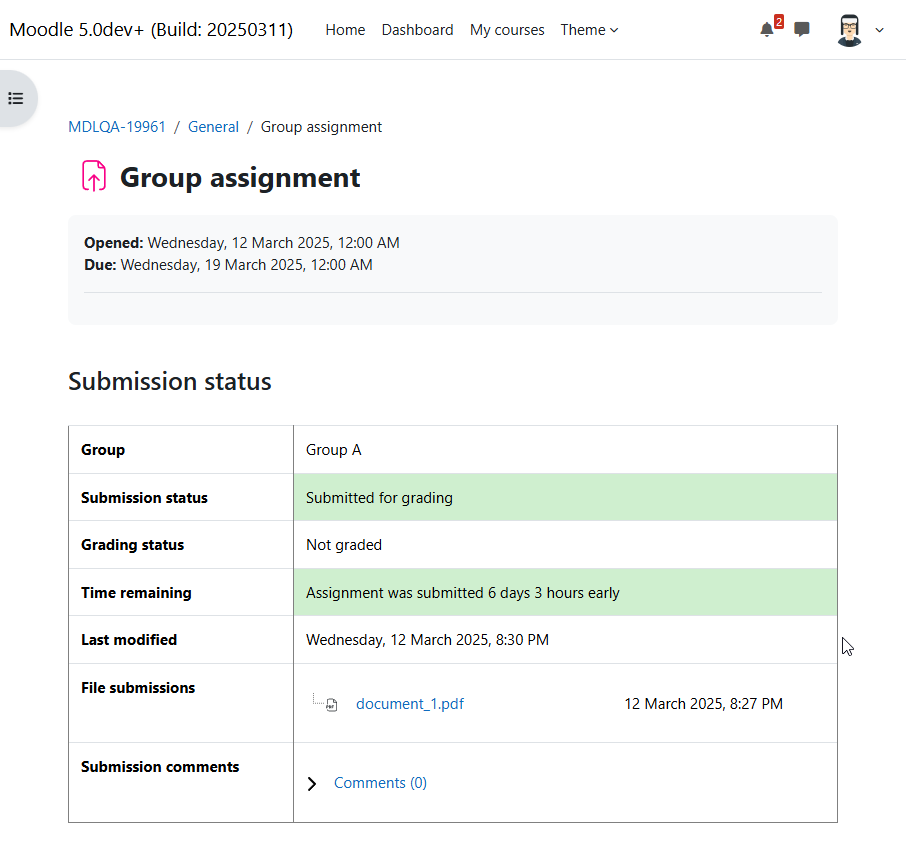Open the Dashboard menu item

click(417, 30)
